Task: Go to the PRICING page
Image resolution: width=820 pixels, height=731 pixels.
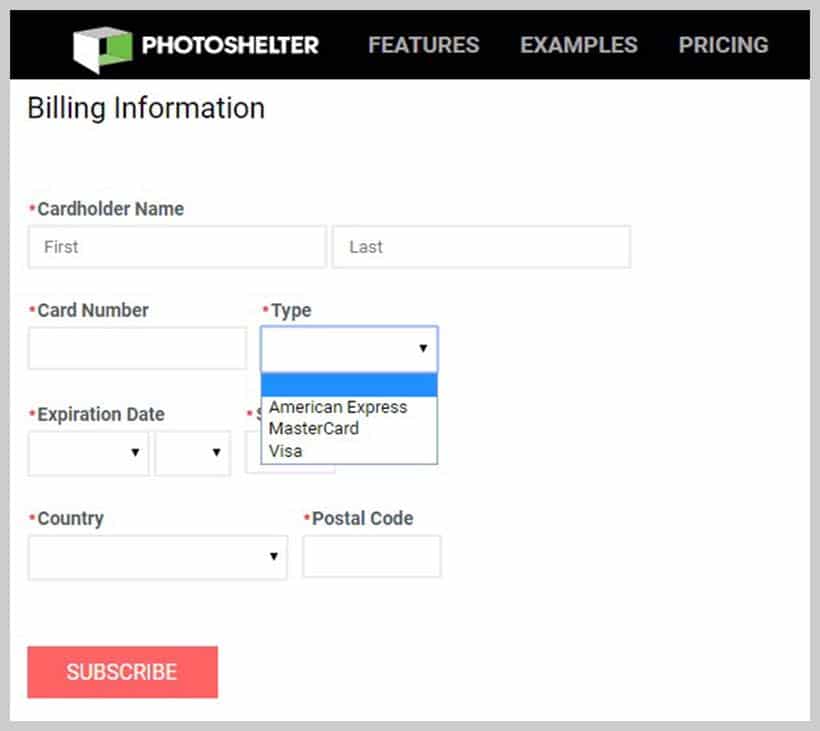Action: [723, 44]
